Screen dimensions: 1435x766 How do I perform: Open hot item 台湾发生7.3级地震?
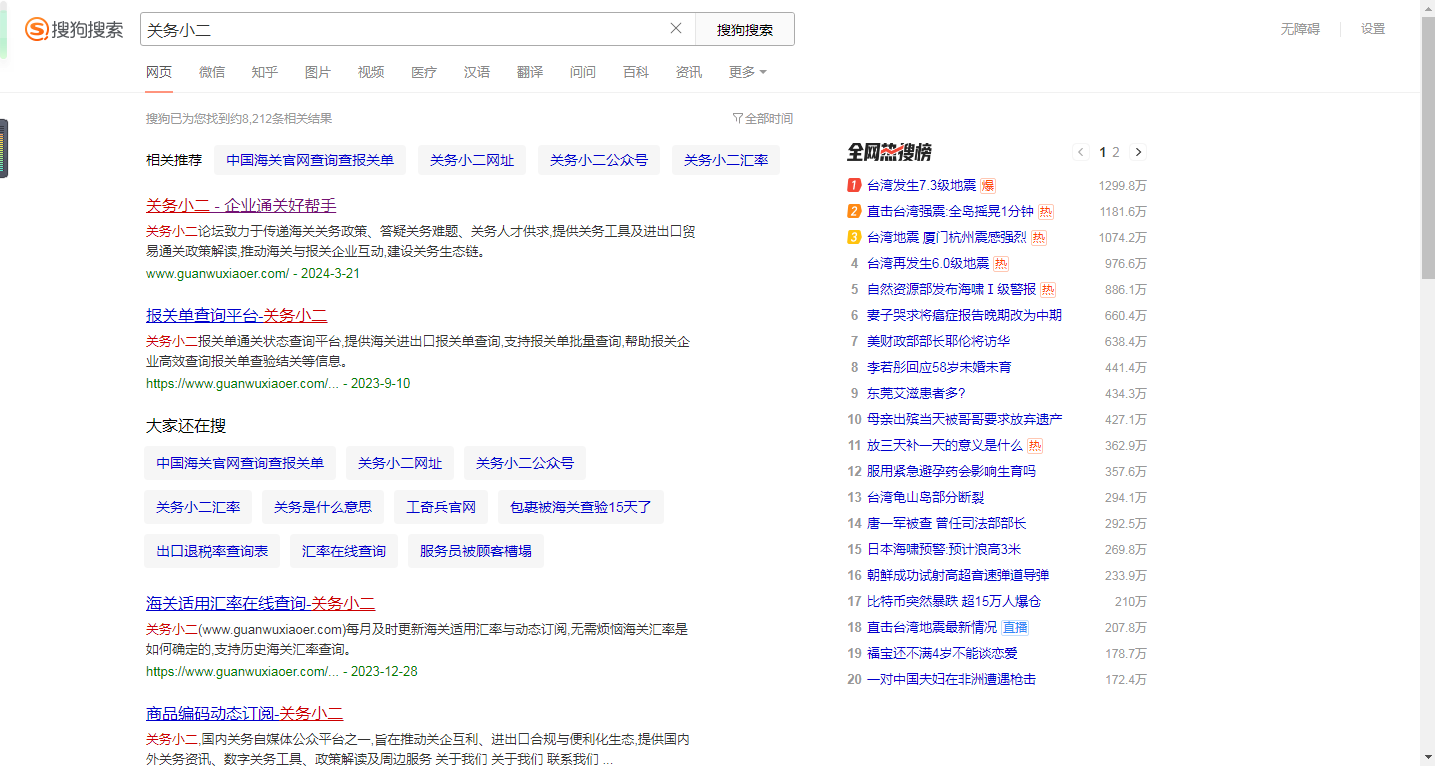[x=921, y=185]
